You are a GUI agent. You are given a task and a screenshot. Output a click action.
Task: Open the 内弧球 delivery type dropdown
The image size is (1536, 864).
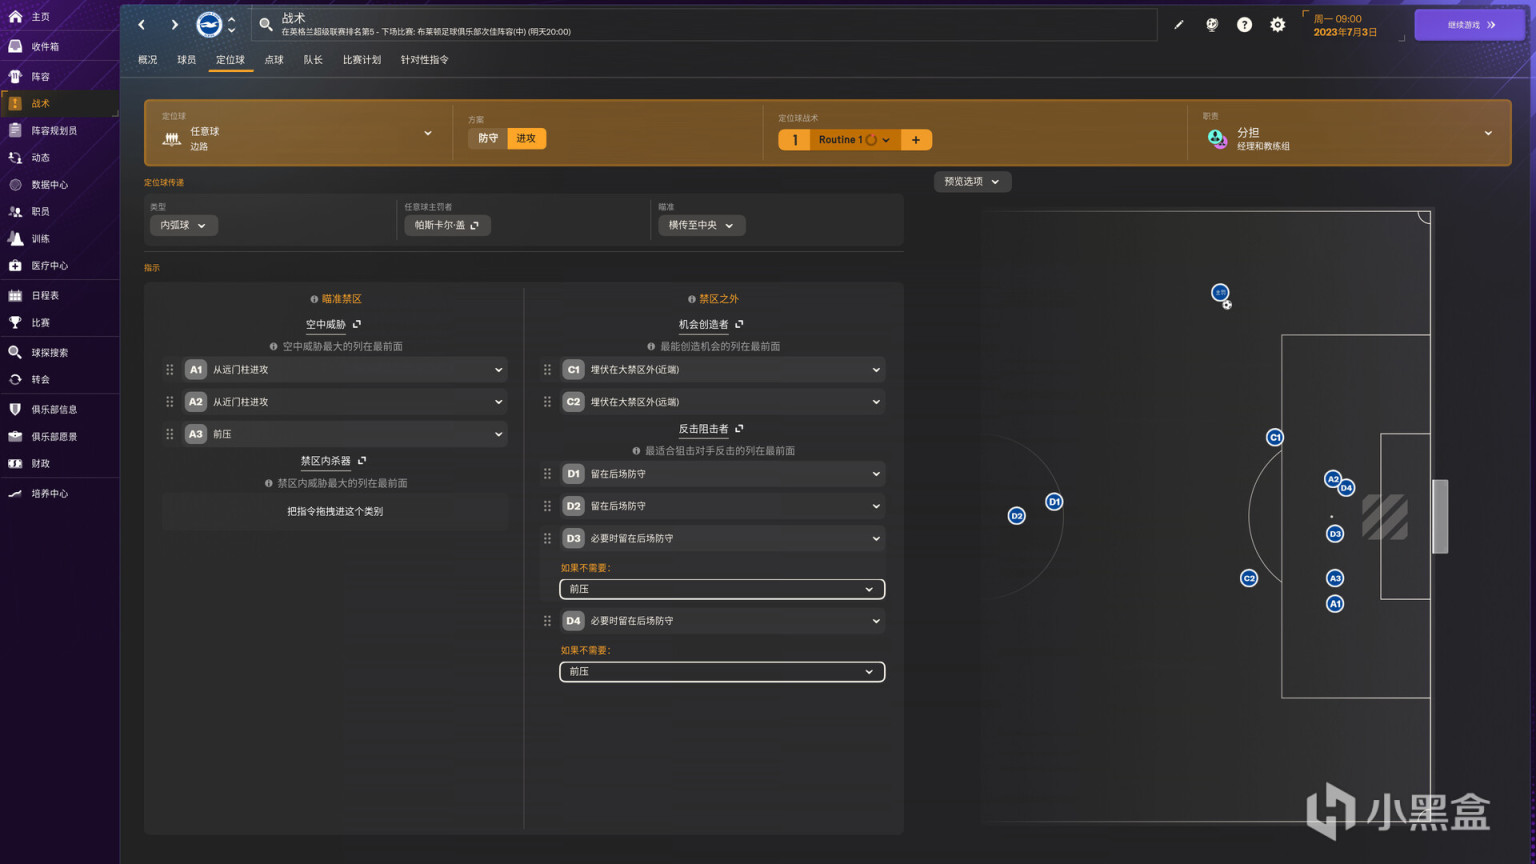tap(184, 226)
